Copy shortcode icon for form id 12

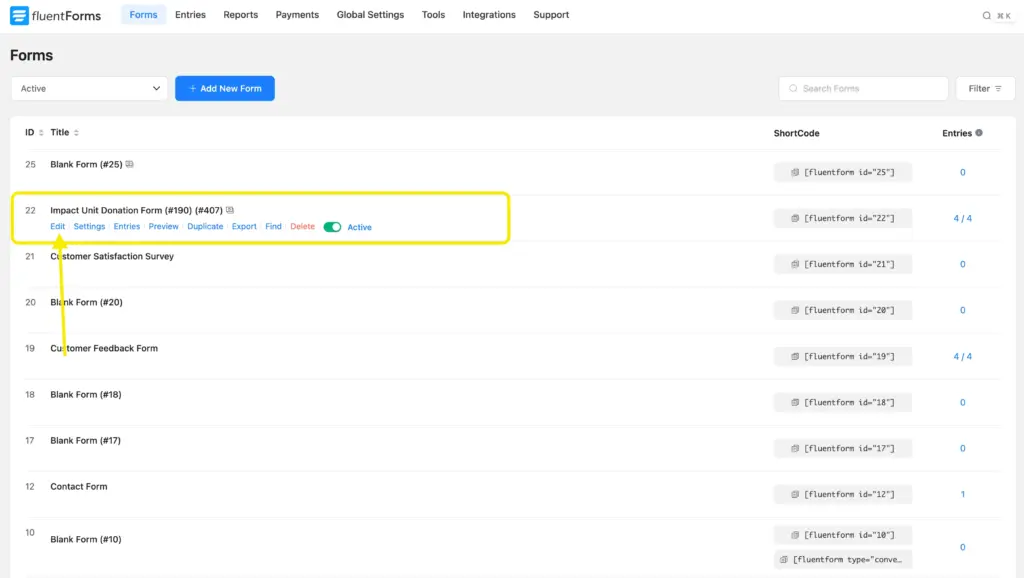(x=796, y=494)
